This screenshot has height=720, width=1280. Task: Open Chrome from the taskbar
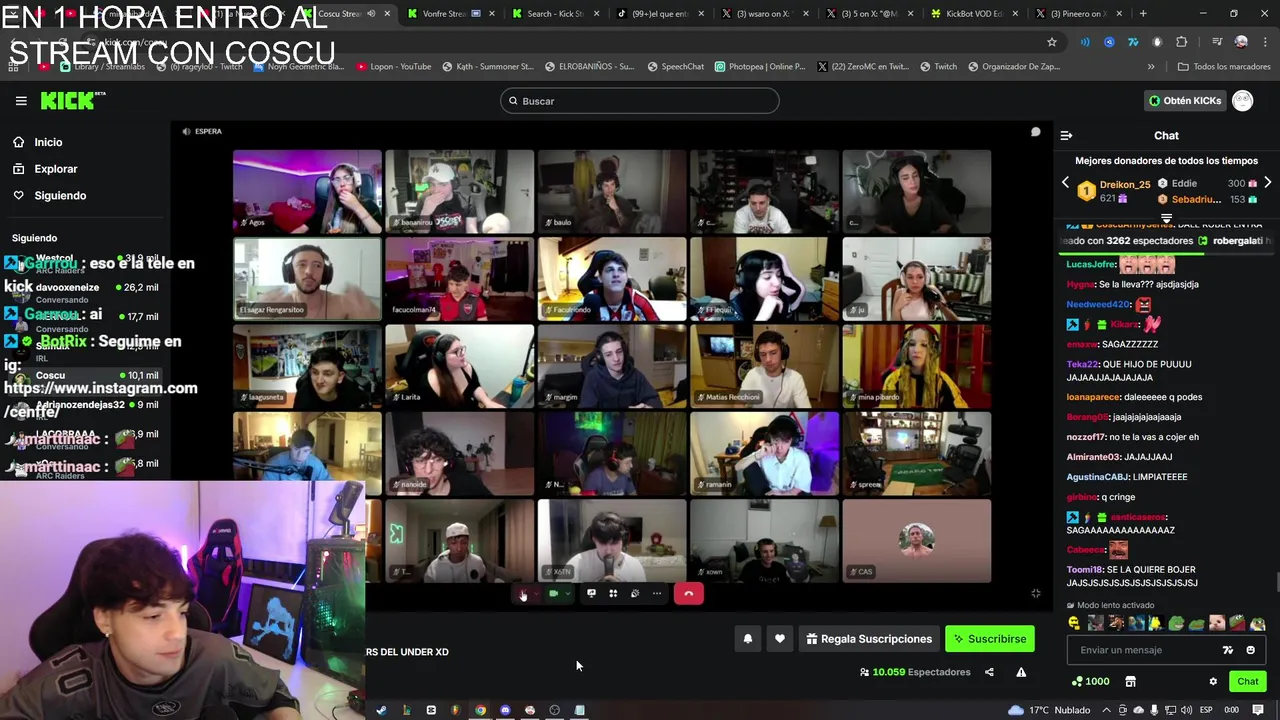click(x=480, y=710)
